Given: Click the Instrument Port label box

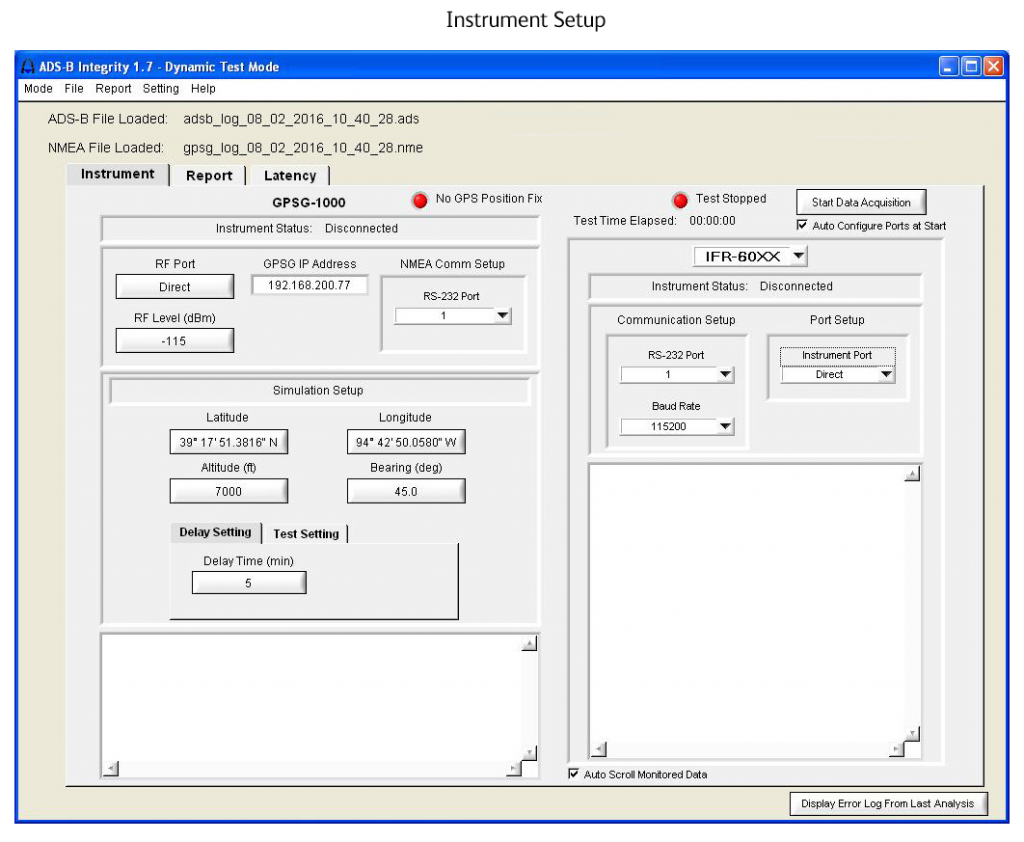Looking at the screenshot, I should (x=837, y=355).
